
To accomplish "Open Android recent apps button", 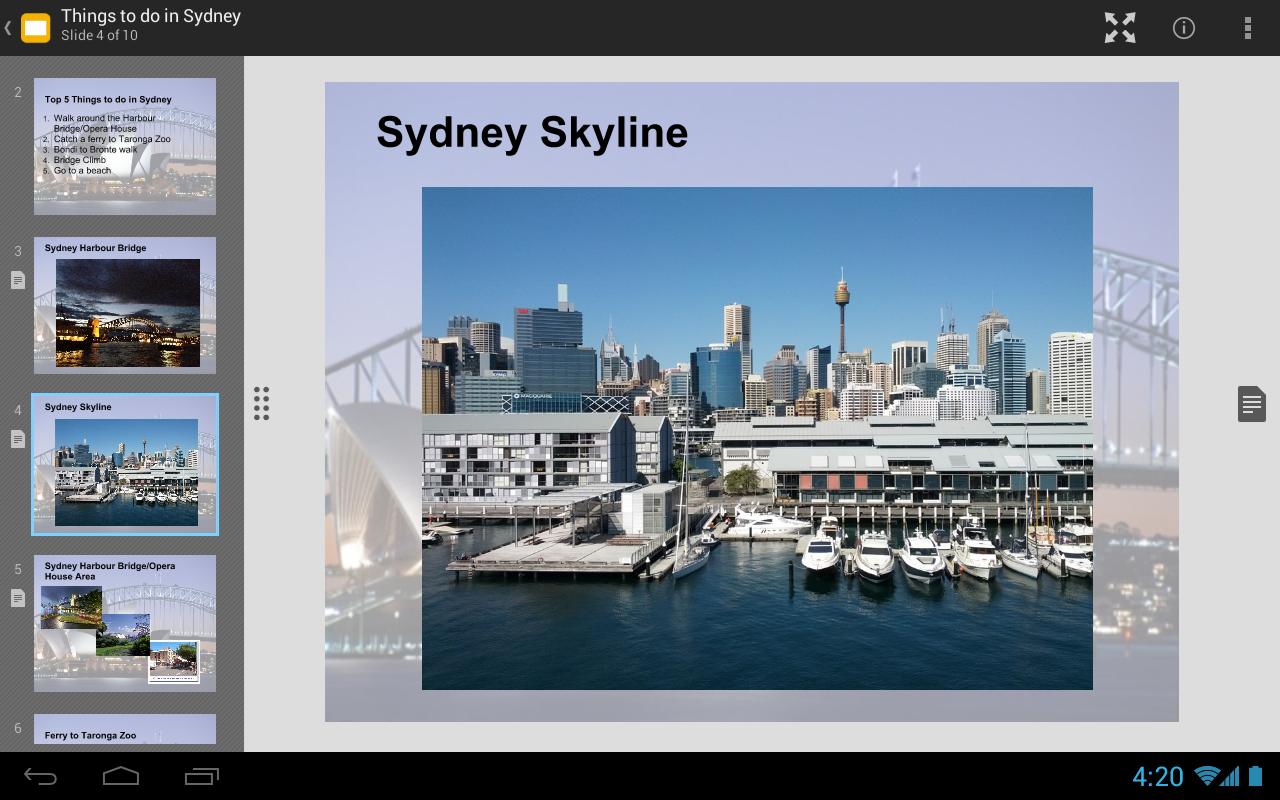I will tap(201, 776).
